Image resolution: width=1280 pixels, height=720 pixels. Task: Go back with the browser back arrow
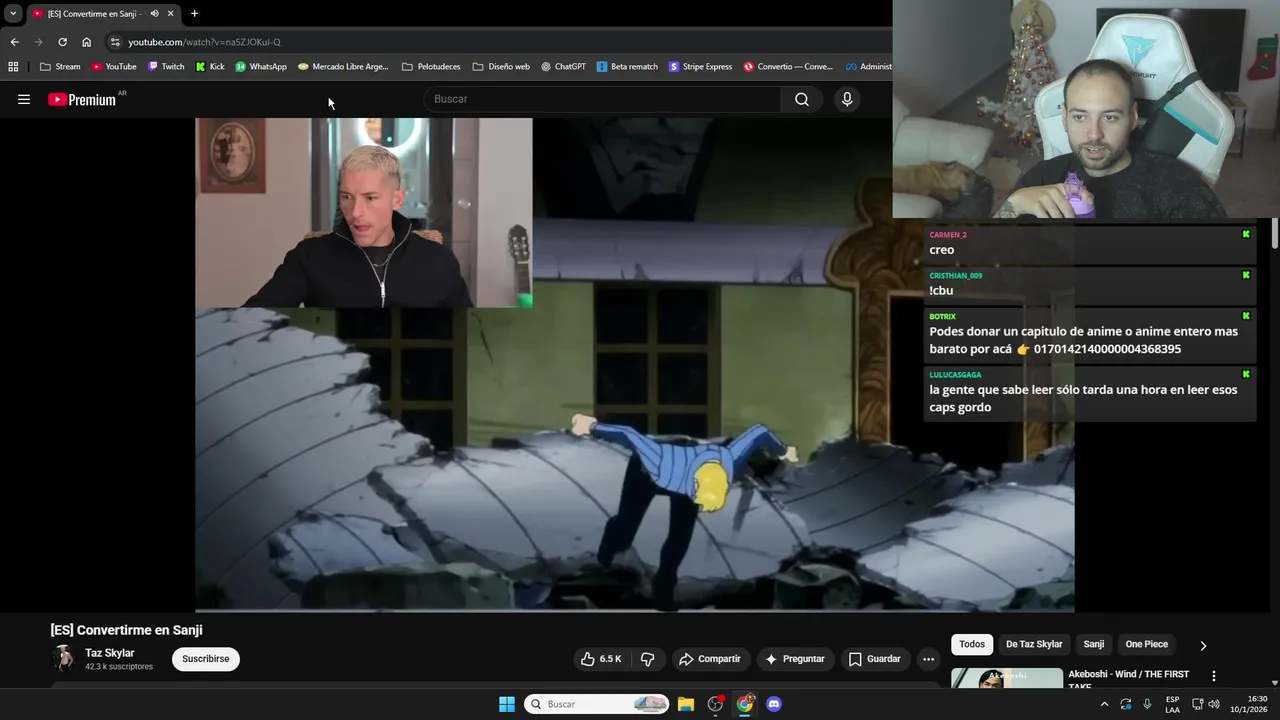pyautogui.click(x=14, y=42)
